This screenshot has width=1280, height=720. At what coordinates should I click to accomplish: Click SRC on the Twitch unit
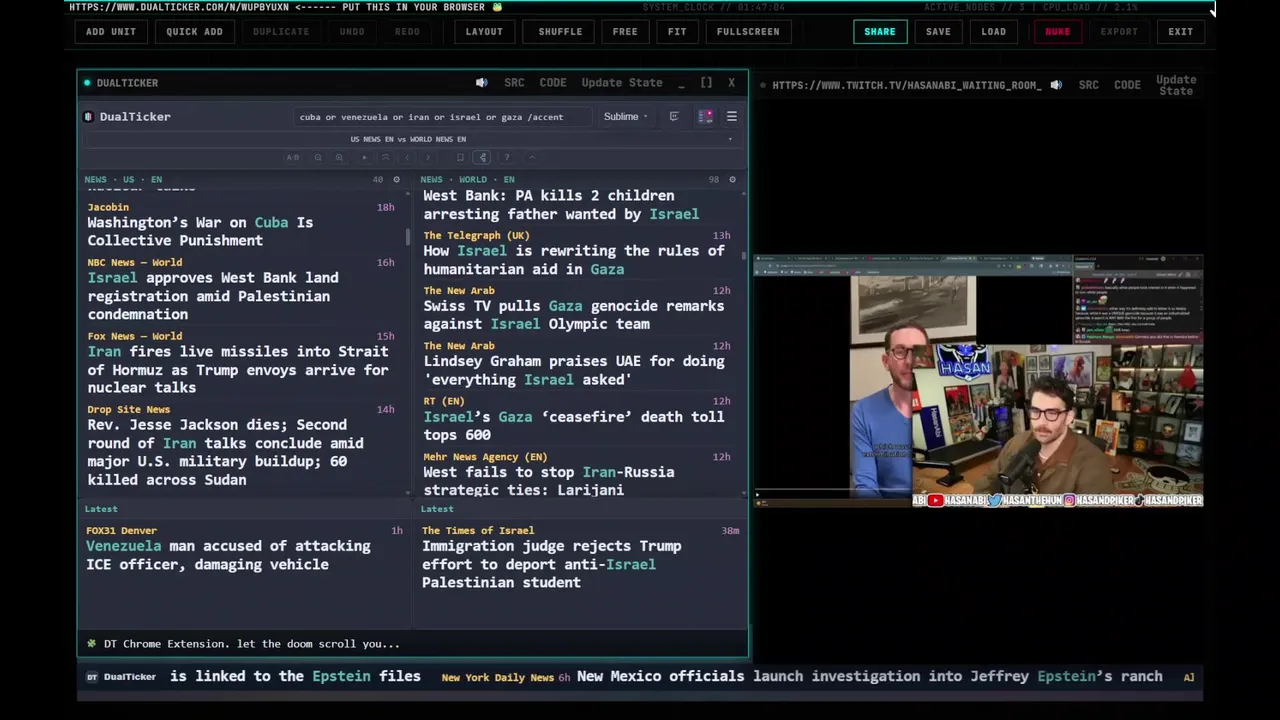[1089, 85]
